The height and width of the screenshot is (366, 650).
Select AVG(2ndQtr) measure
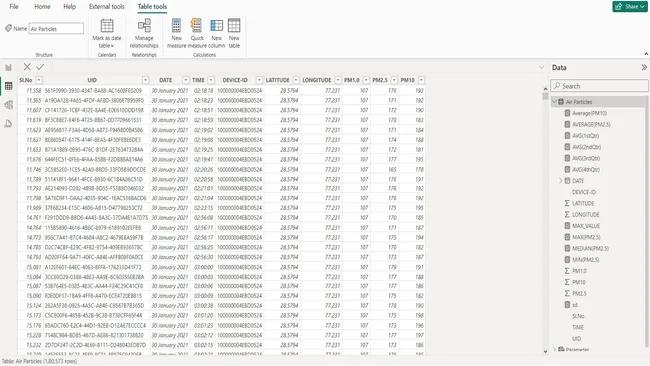586,147
